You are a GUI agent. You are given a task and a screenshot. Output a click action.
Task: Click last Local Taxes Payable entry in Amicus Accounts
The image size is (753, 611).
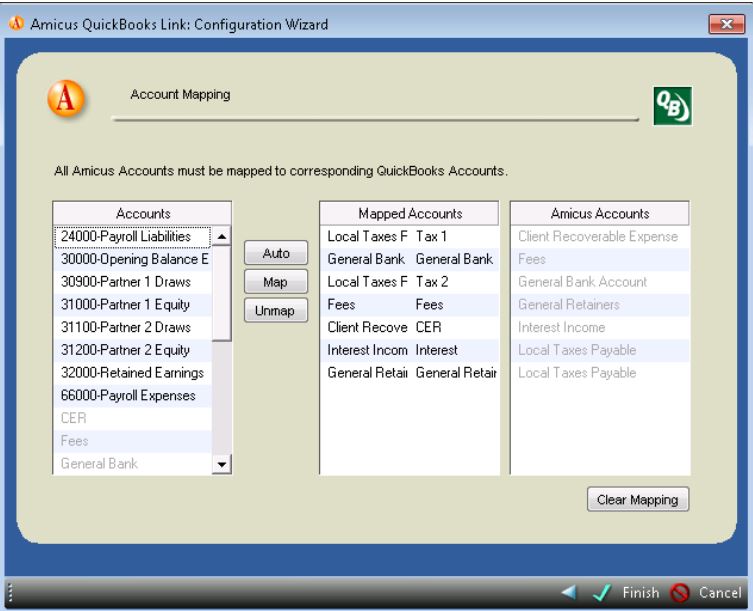click(x=600, y=373)
